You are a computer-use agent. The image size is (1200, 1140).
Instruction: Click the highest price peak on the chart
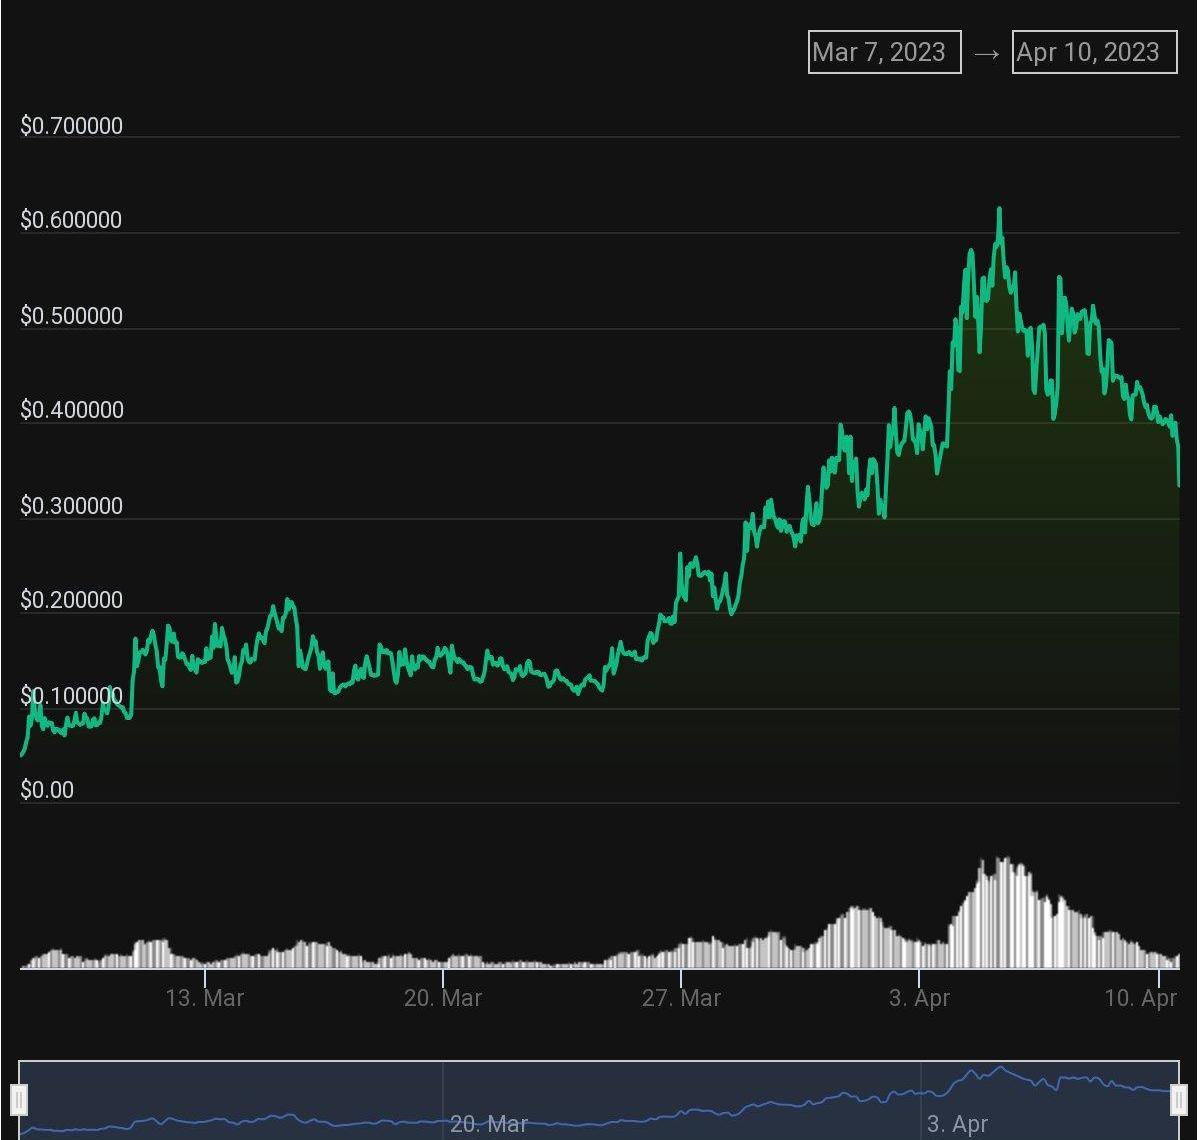998,210
